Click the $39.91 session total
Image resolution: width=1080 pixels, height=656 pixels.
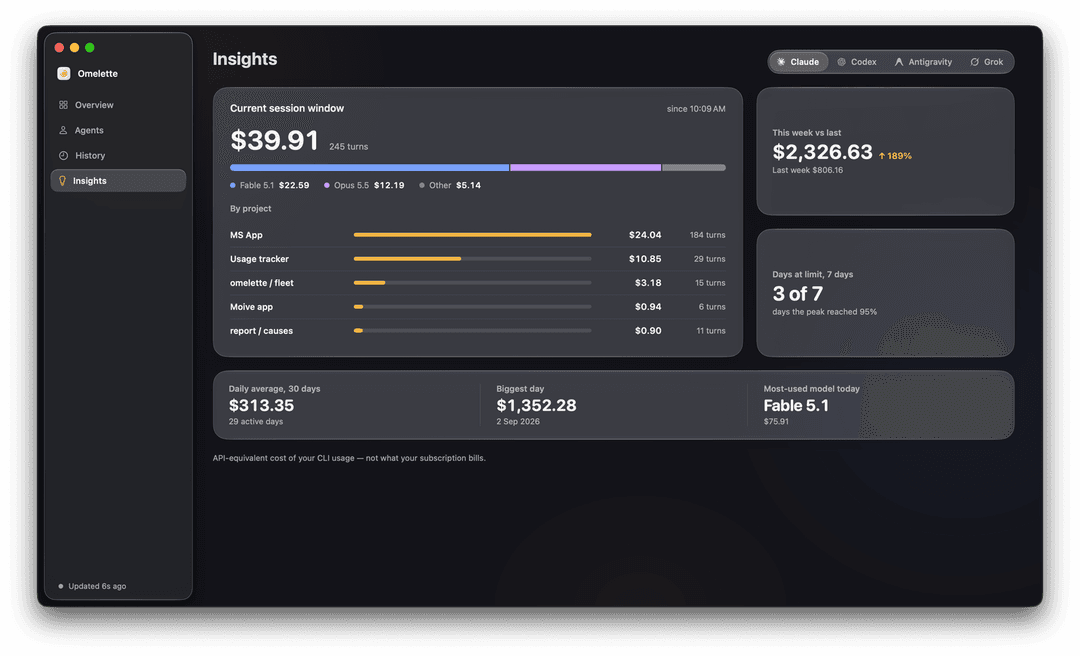pos(274,141)
